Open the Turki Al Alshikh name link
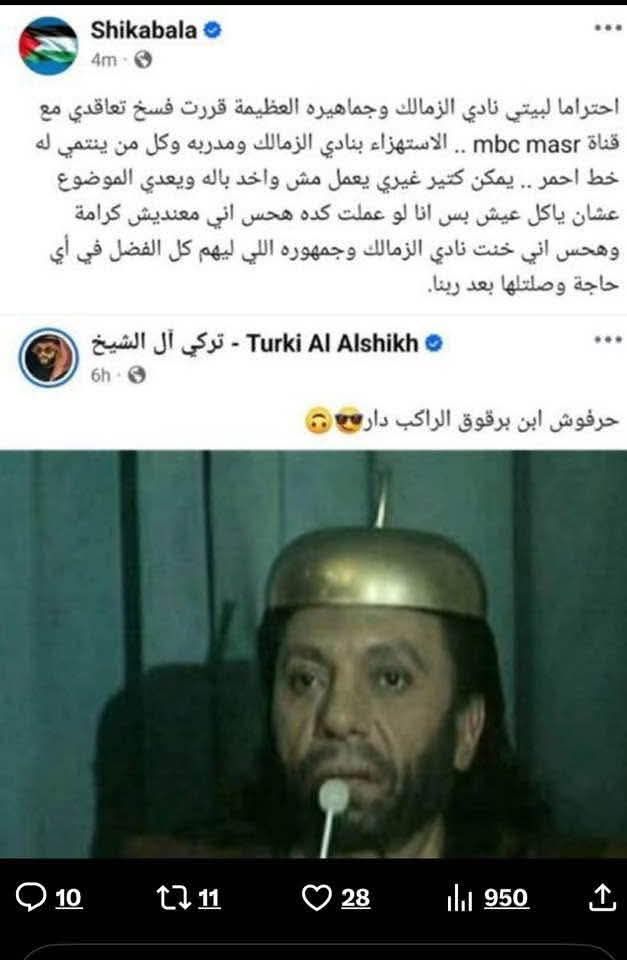627x960 pixels. click(x=255, y=343)
